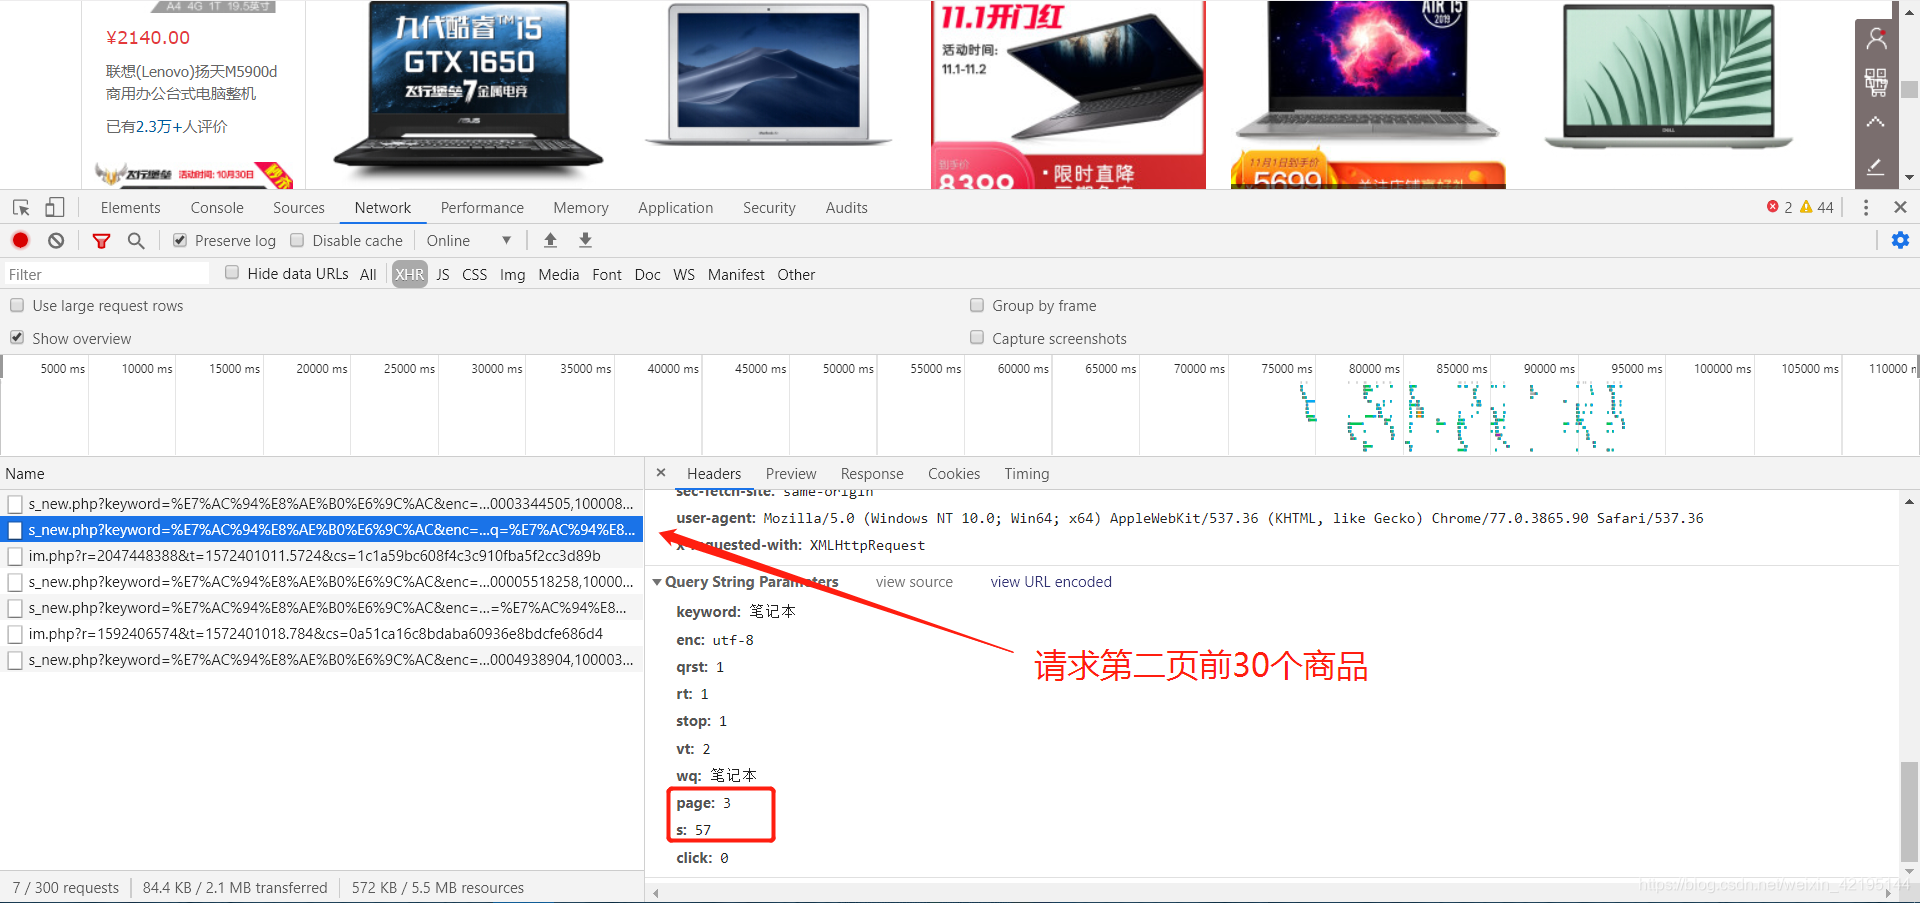
Task: Filter requests by Doc type
Action: 648,275
